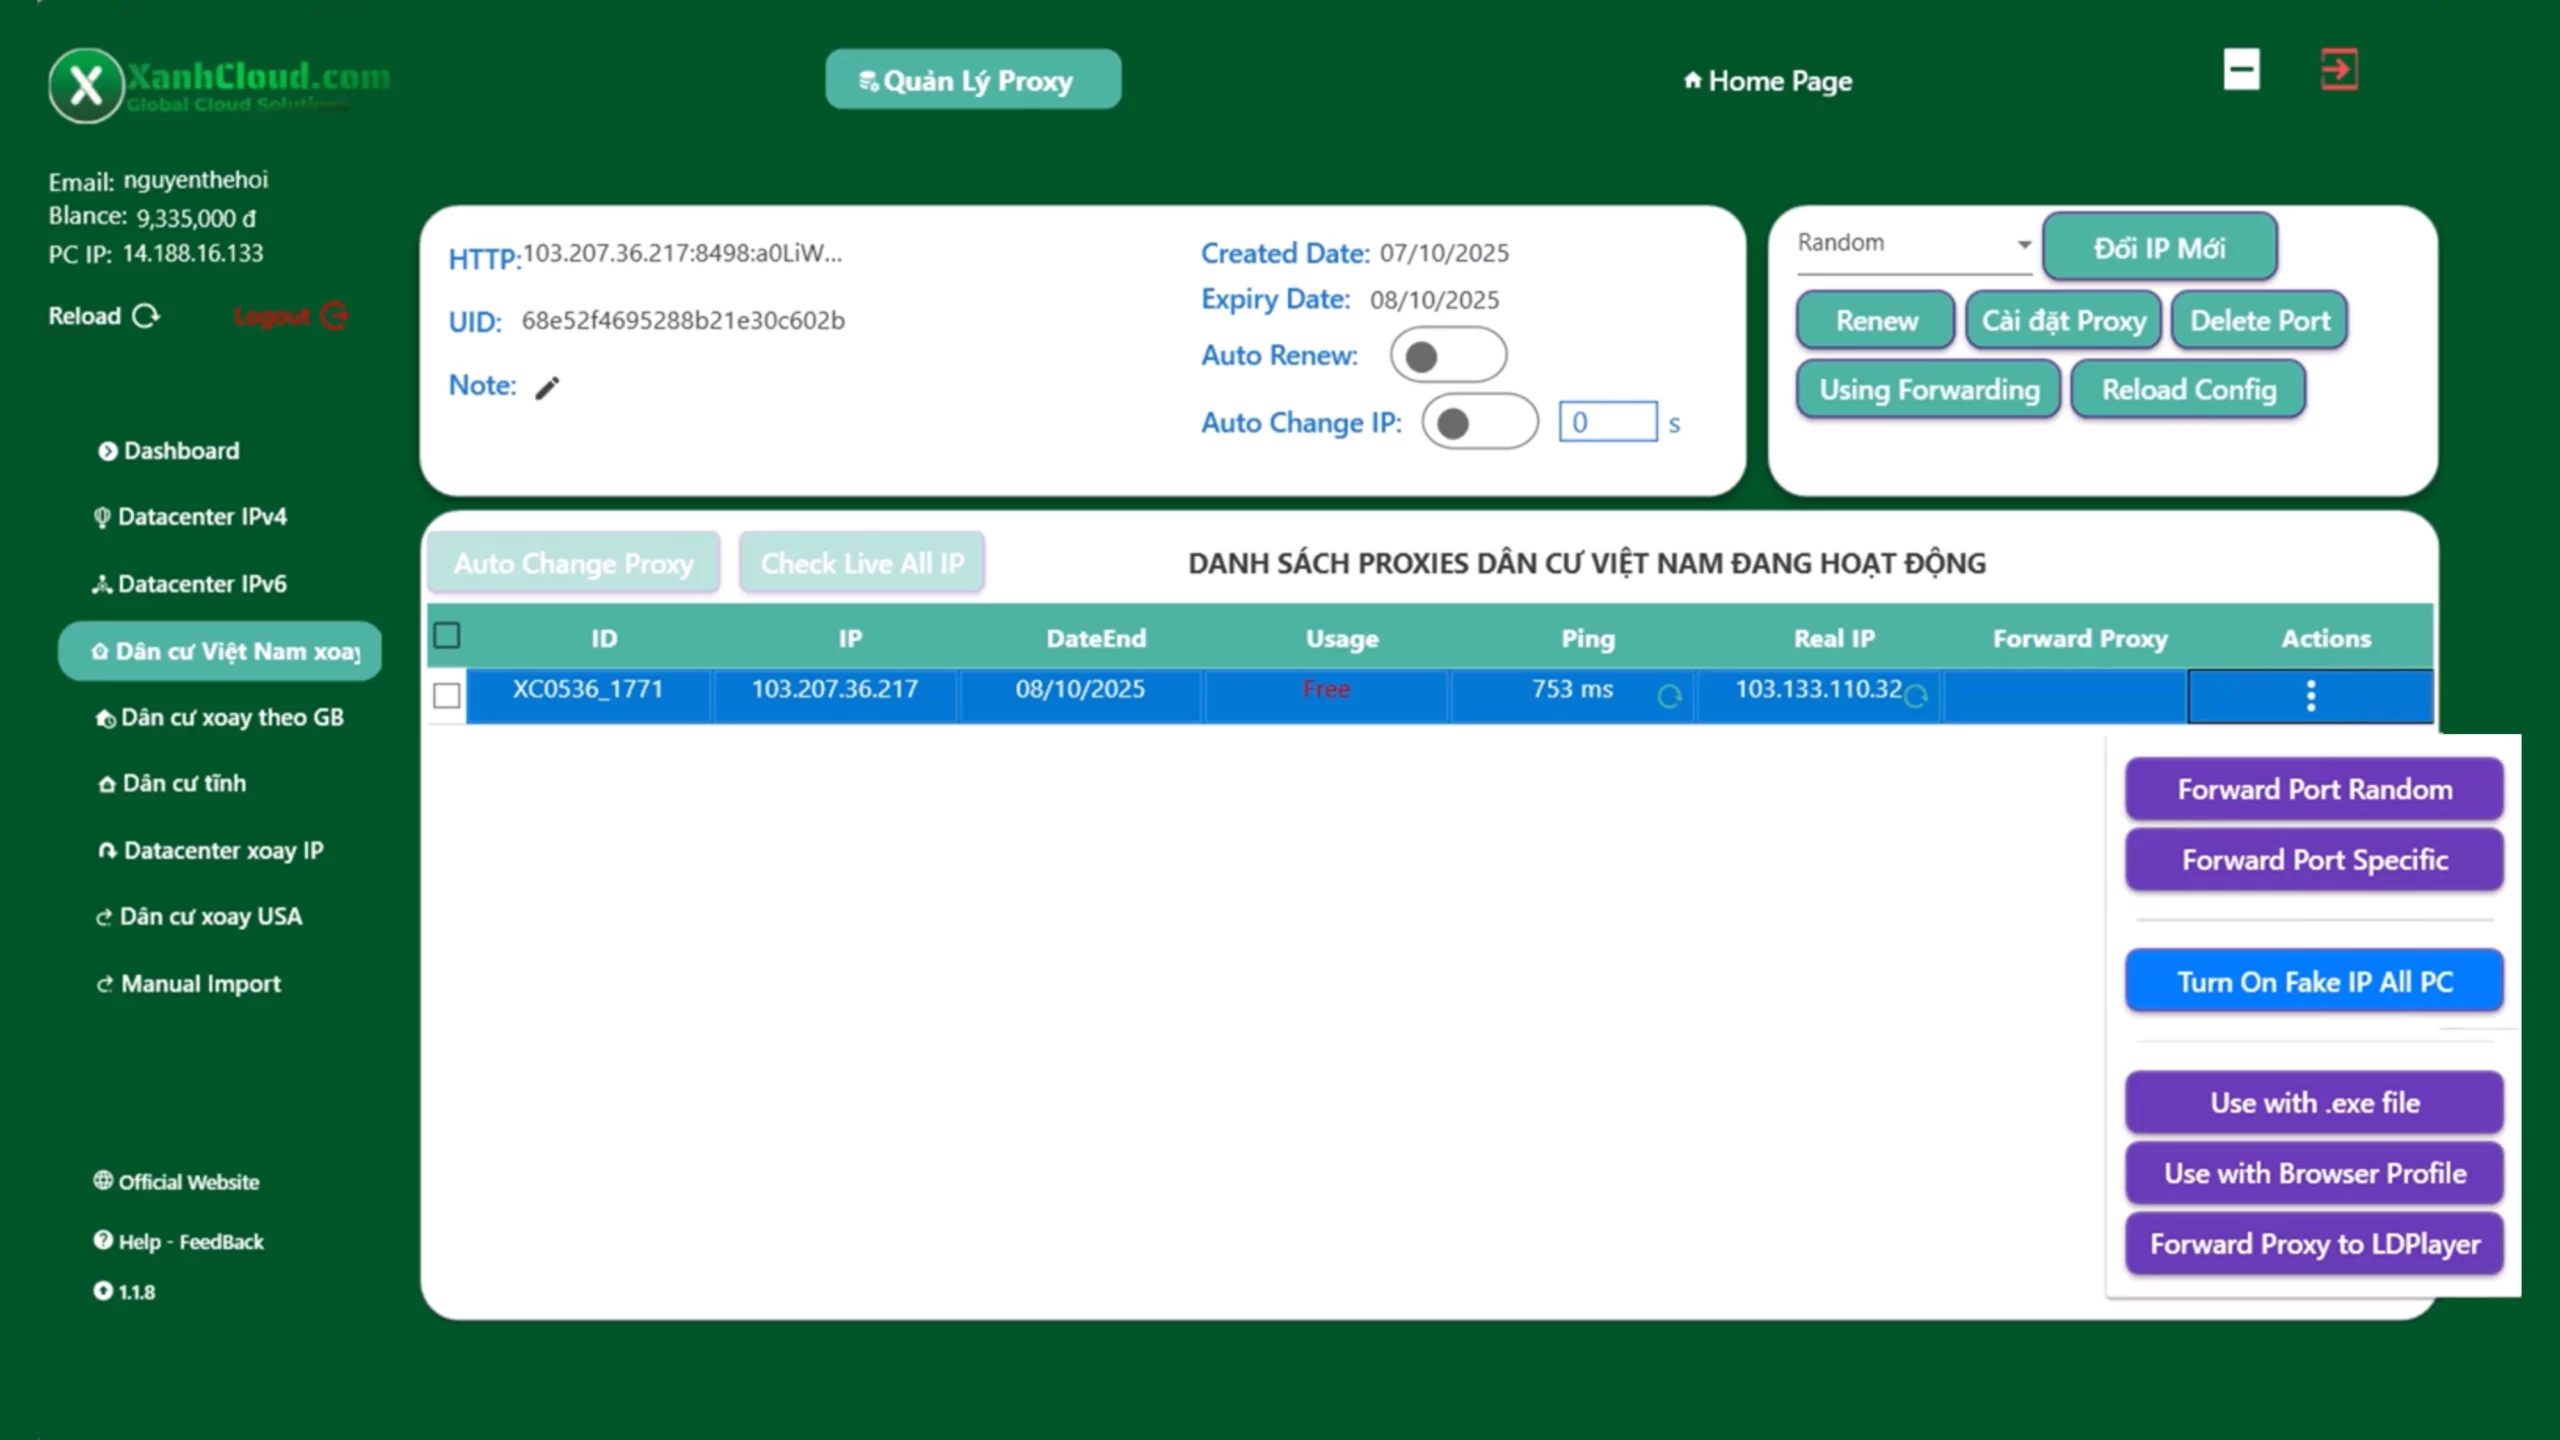Click the red Logout icon
This screenshot has height=1440, width=2560.
[x=334, y=316]
